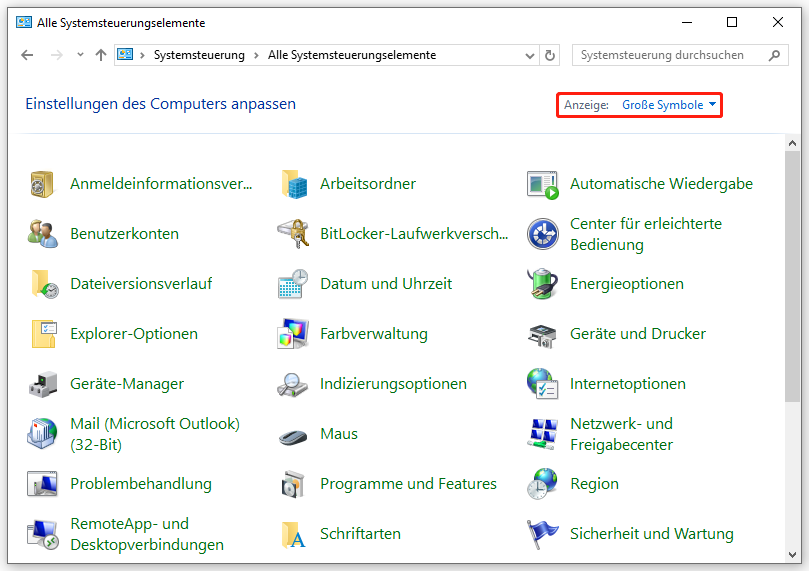809x571 pixels.
Task: Click the Alle Systemsteuerungselemente breadcrumb
Action: [x=352, y=55]
